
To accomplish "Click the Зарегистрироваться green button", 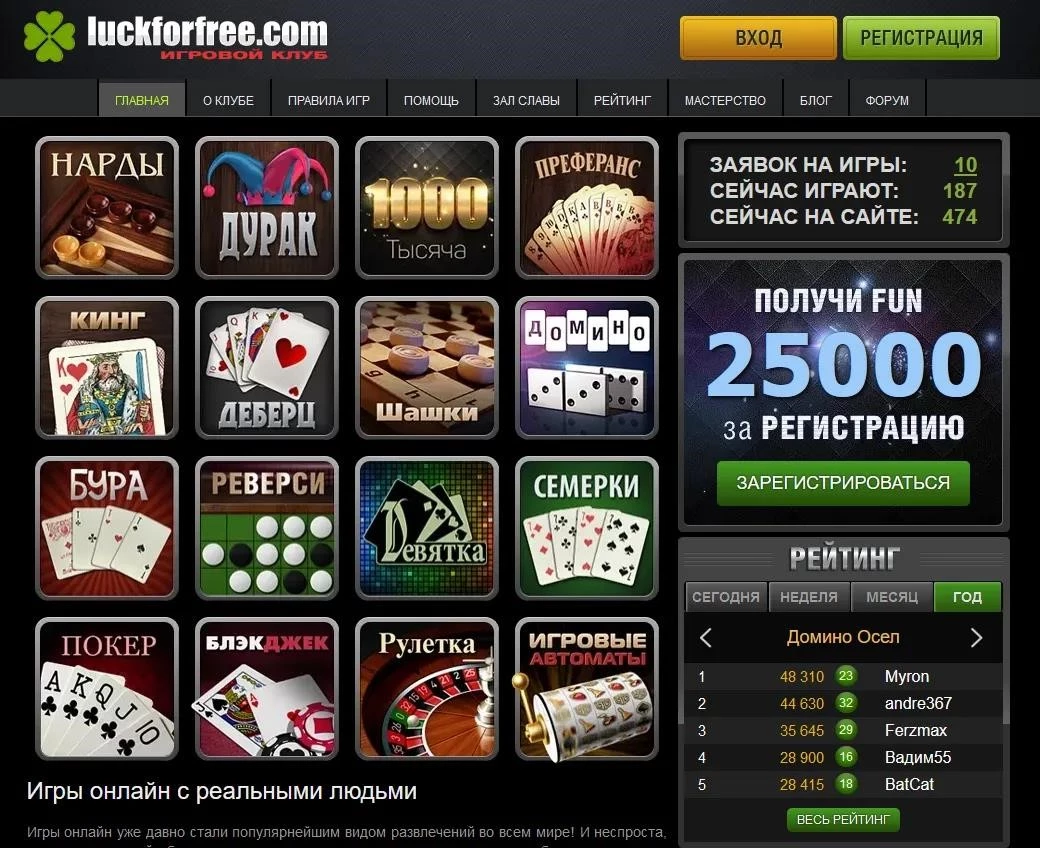I will 843,483.
